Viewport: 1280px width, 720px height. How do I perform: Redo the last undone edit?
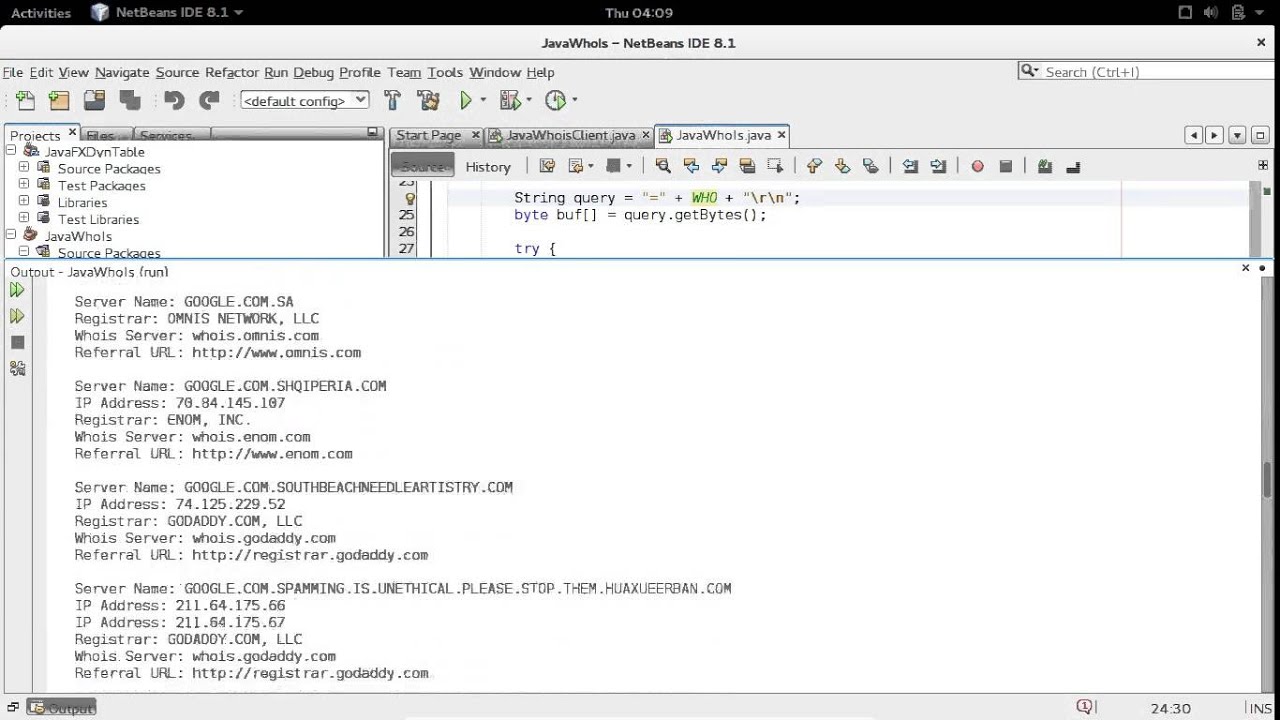209,100
